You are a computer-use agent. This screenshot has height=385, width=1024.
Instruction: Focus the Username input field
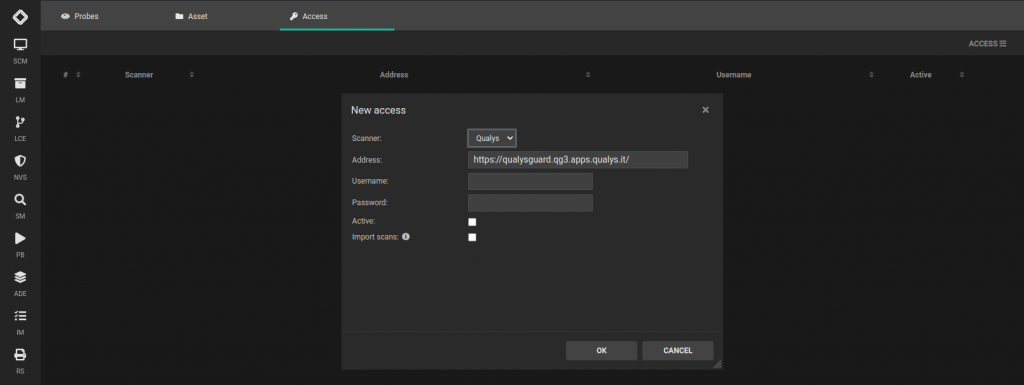(530, 181)
